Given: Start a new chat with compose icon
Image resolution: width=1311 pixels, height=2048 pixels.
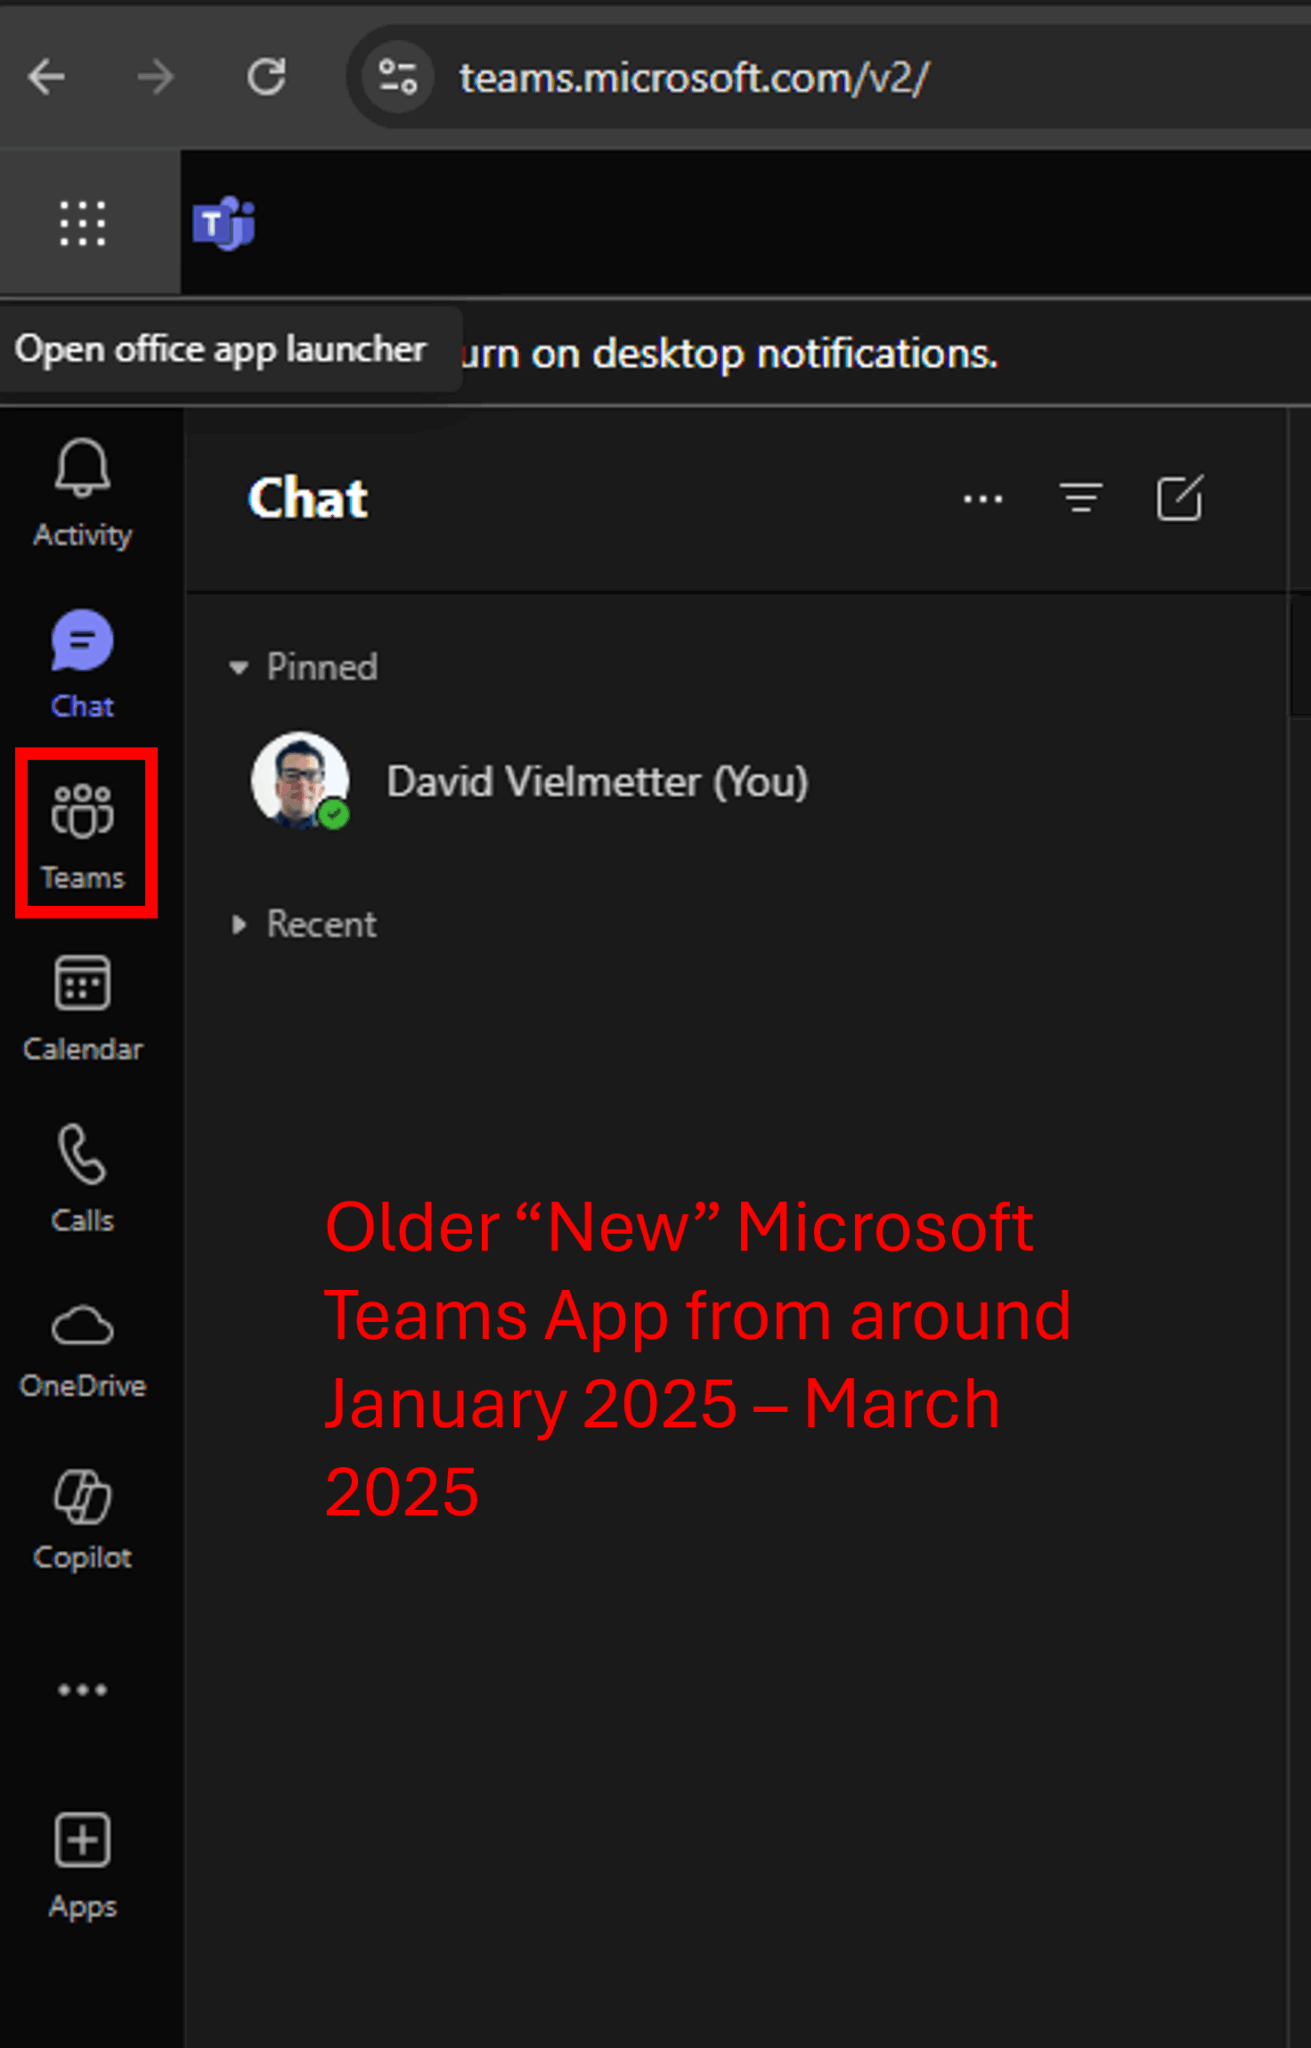Looking at the screenshot, I should click(1179, 498).
